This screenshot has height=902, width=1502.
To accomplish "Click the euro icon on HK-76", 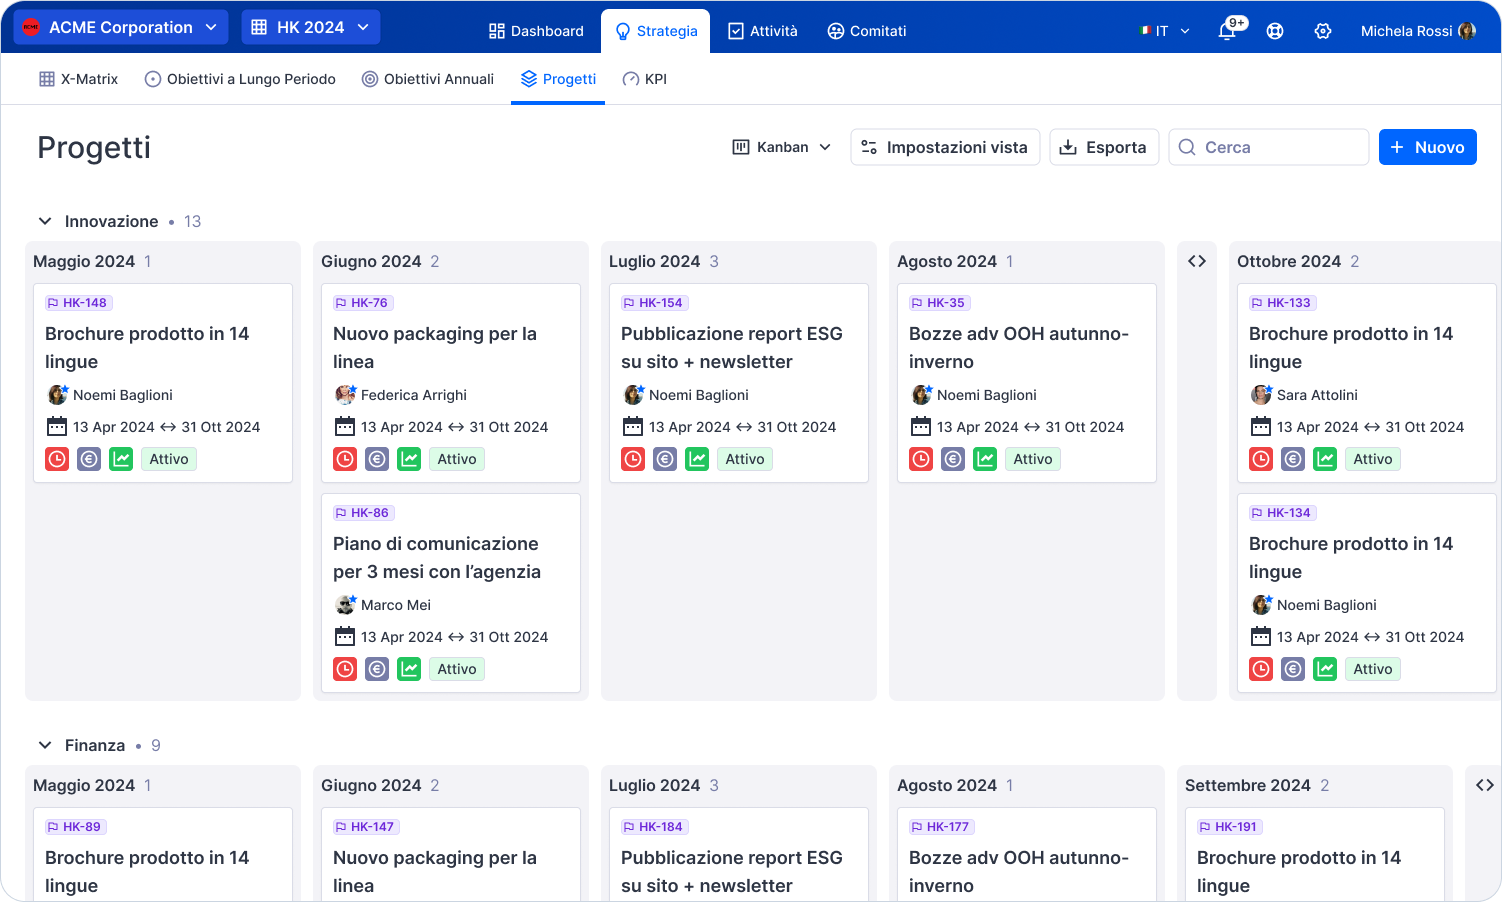I will tap(378, 459).
